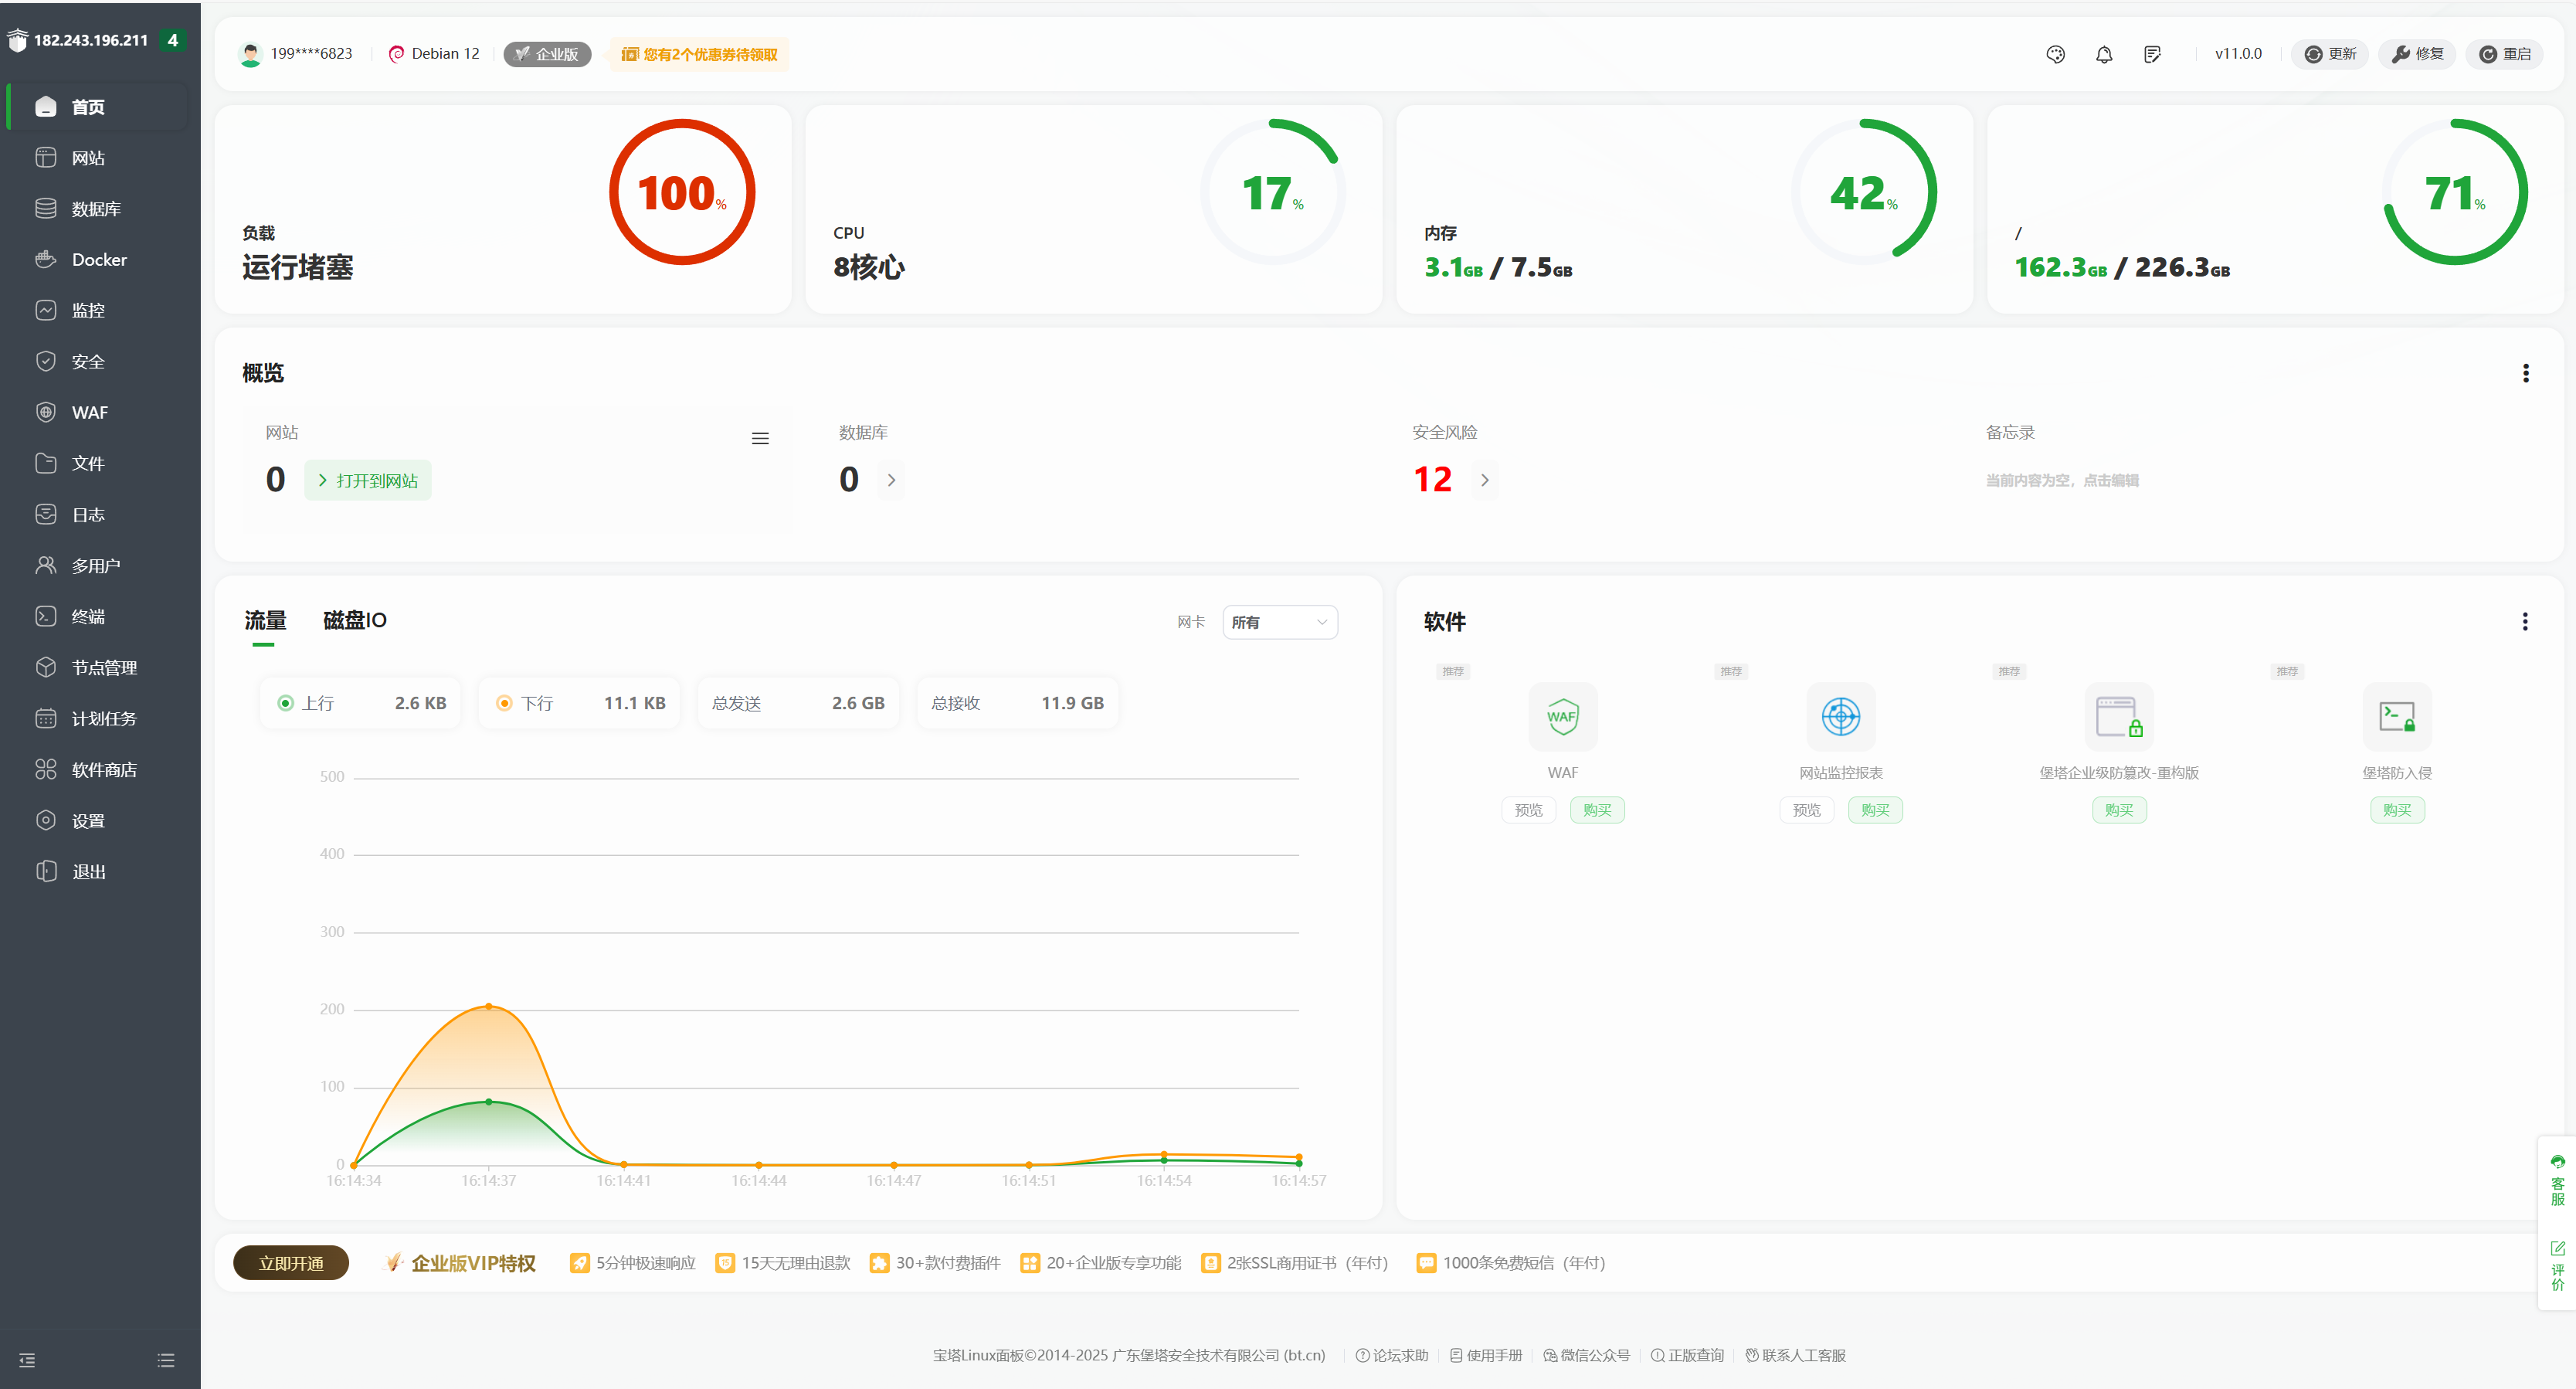Open the 终端 terminal from the sidebar
Image resolution: width=2576 pixels, height=1389 pixels.
87,616
